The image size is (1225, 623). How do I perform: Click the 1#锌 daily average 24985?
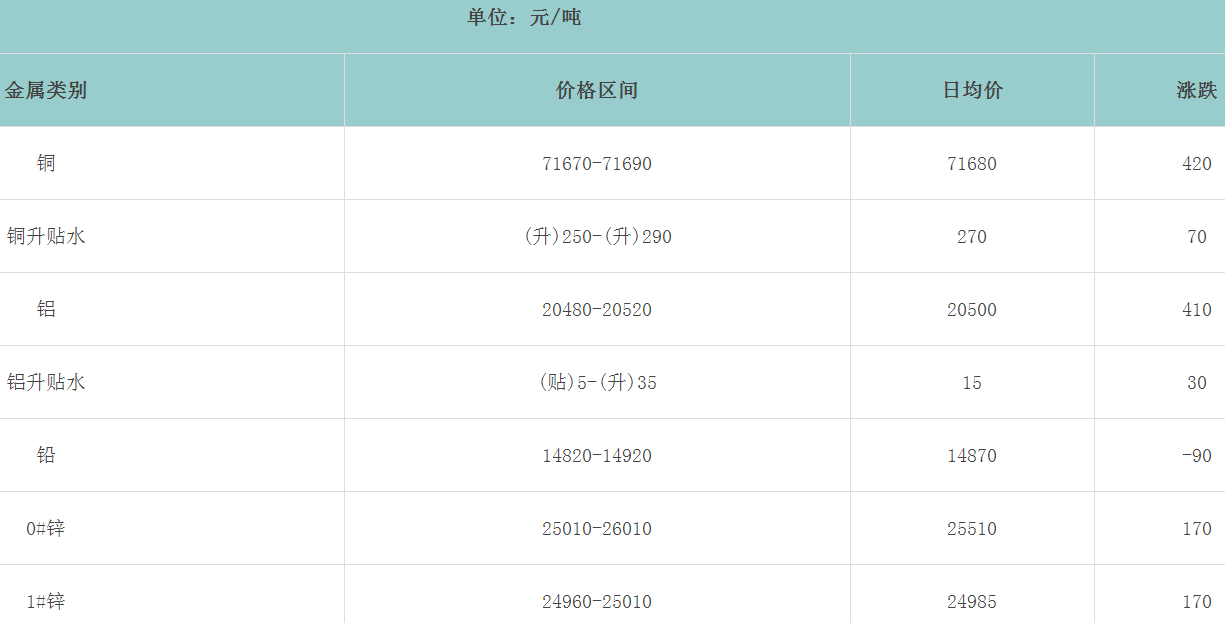point(972,602)
